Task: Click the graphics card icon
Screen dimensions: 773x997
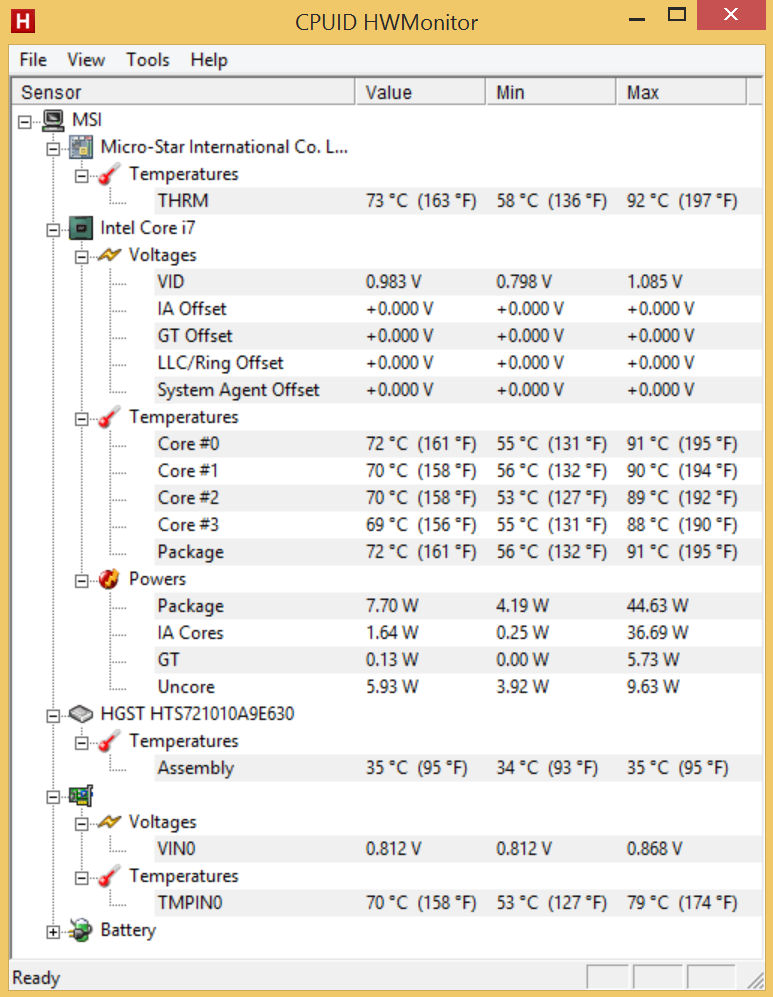Action: 81,795
